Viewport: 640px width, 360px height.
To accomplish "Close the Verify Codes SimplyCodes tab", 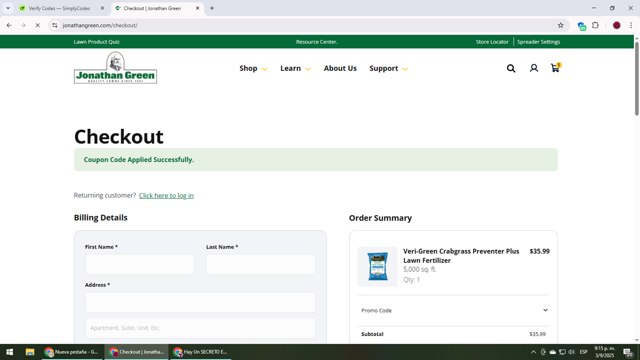I will pyautogui.click(x=102, y=8).
